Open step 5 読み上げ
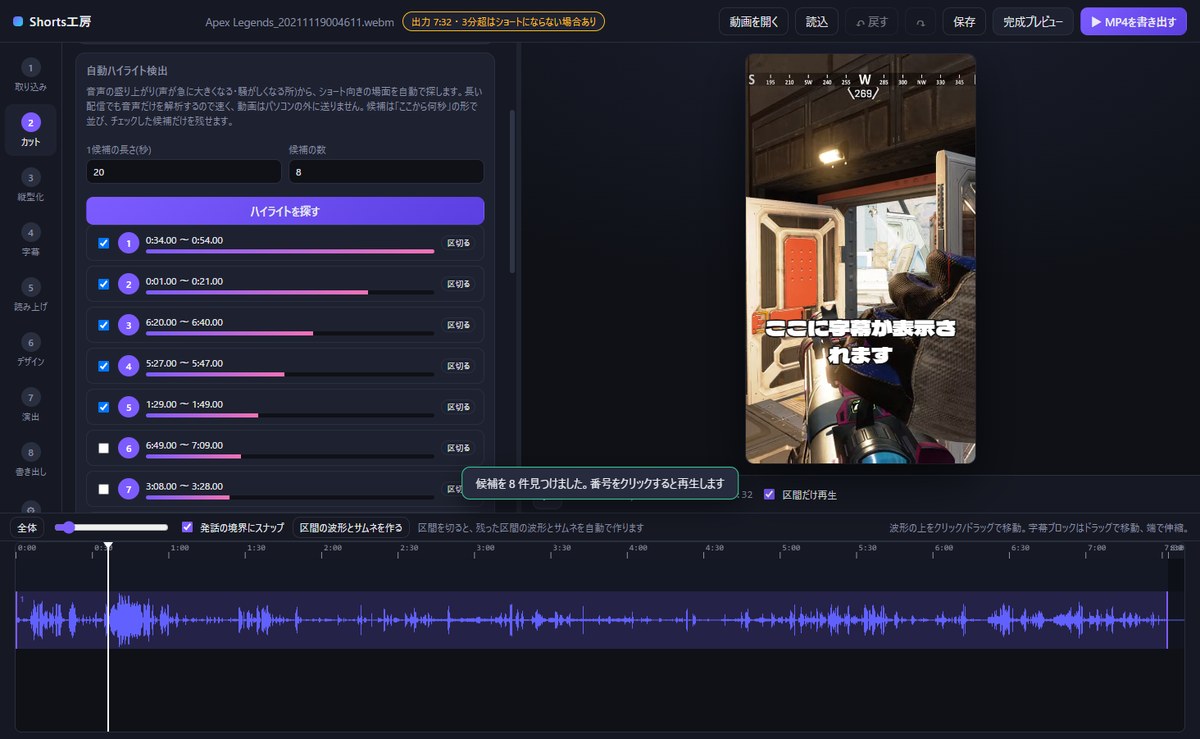 point(30,294)
